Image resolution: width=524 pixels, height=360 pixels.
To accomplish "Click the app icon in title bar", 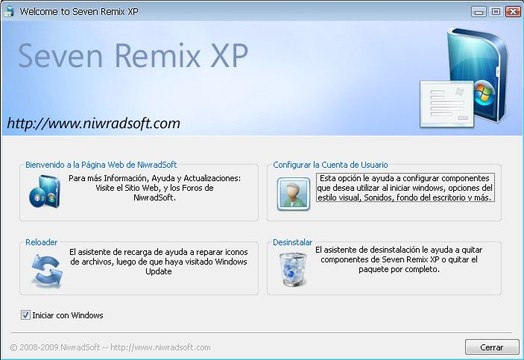I will click(x=9, y=11).
